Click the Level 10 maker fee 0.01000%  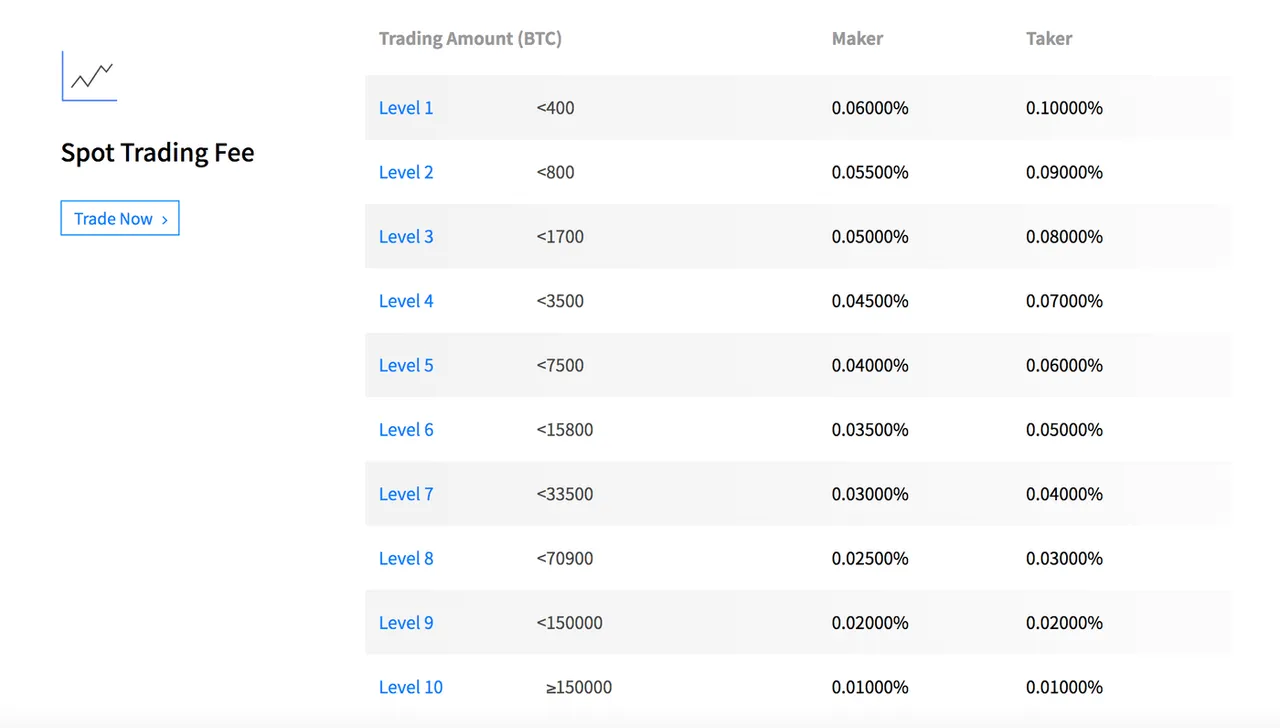click(x=870, y=687)
